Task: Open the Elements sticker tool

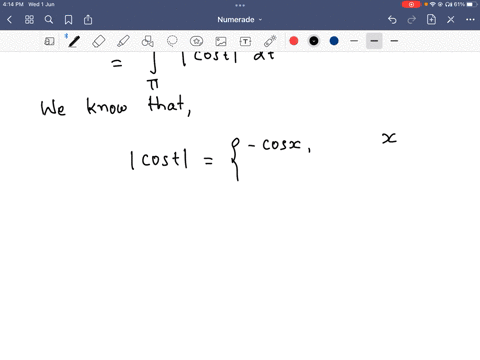Action: click(196, 41)
